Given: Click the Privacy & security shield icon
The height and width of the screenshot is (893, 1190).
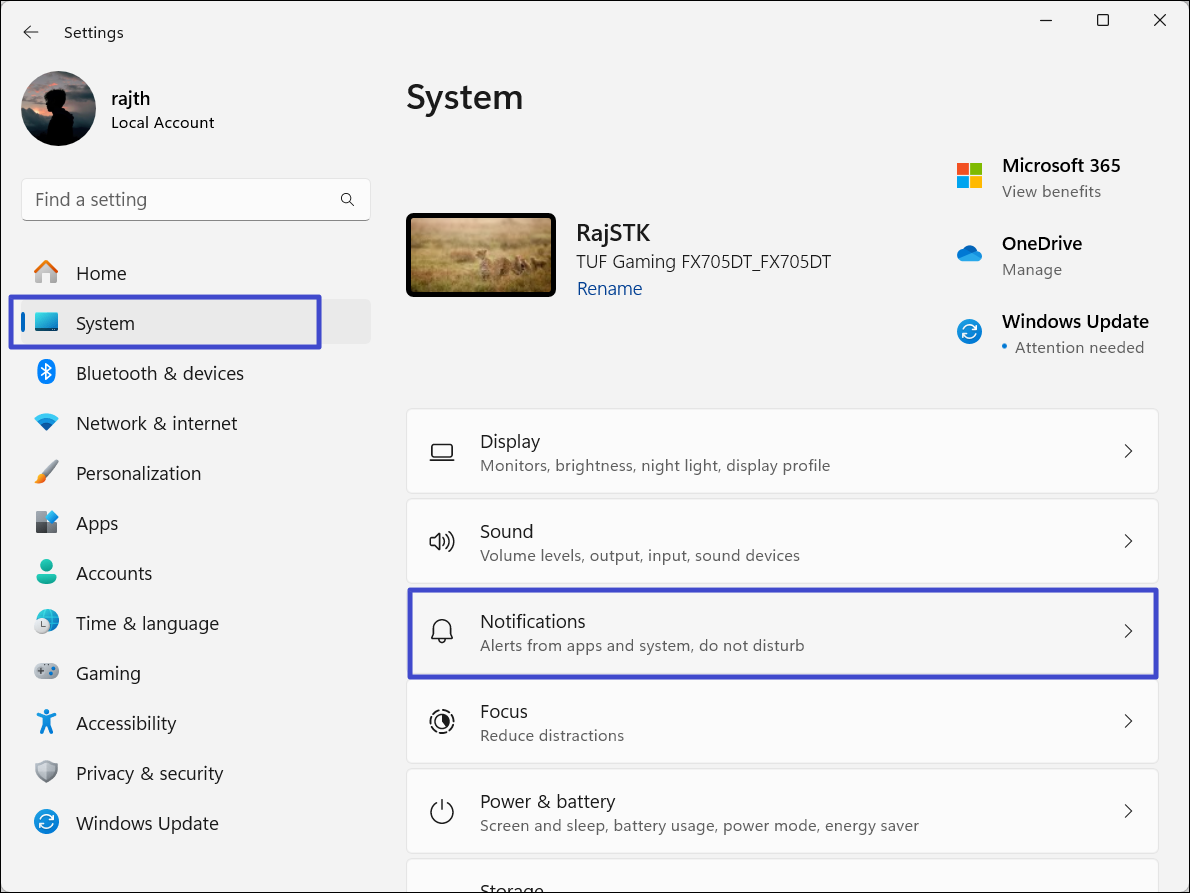Looking at the screenshot, I should click(46, 772).
